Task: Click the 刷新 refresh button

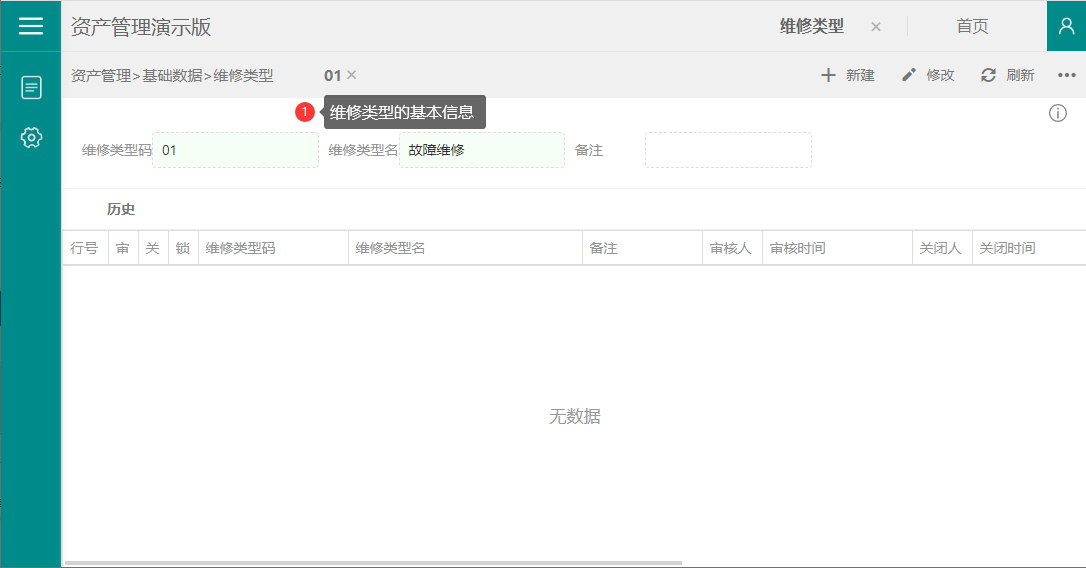Action: point(1008,75)
